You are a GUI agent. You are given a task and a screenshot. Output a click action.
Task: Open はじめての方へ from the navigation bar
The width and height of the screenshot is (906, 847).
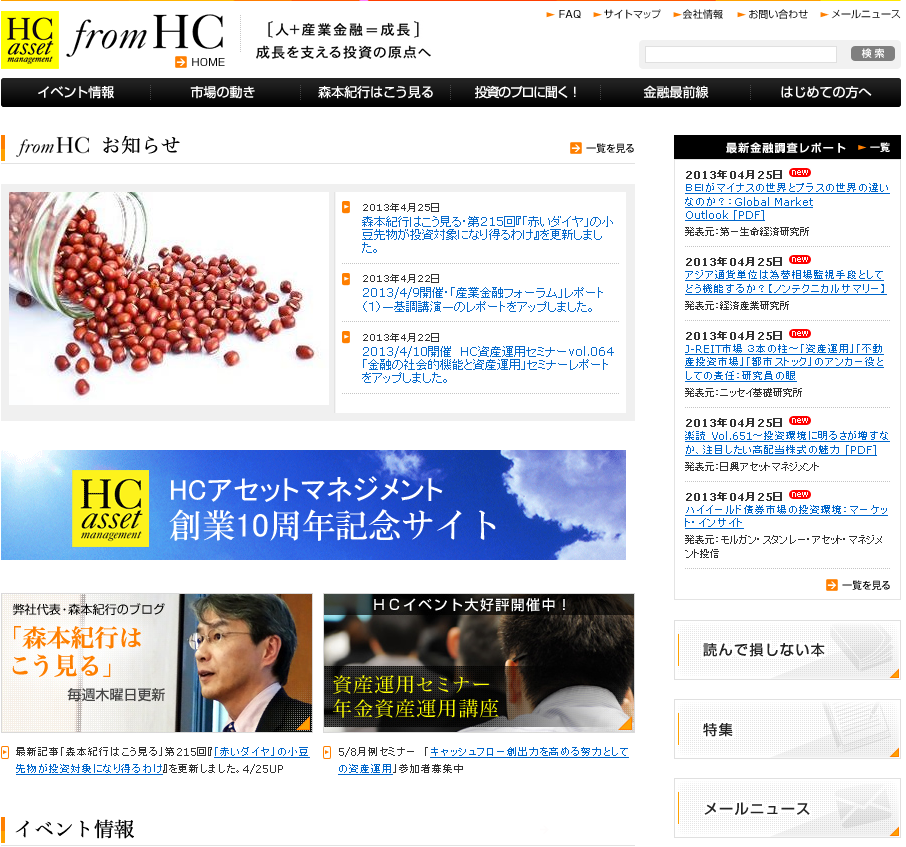824,93
